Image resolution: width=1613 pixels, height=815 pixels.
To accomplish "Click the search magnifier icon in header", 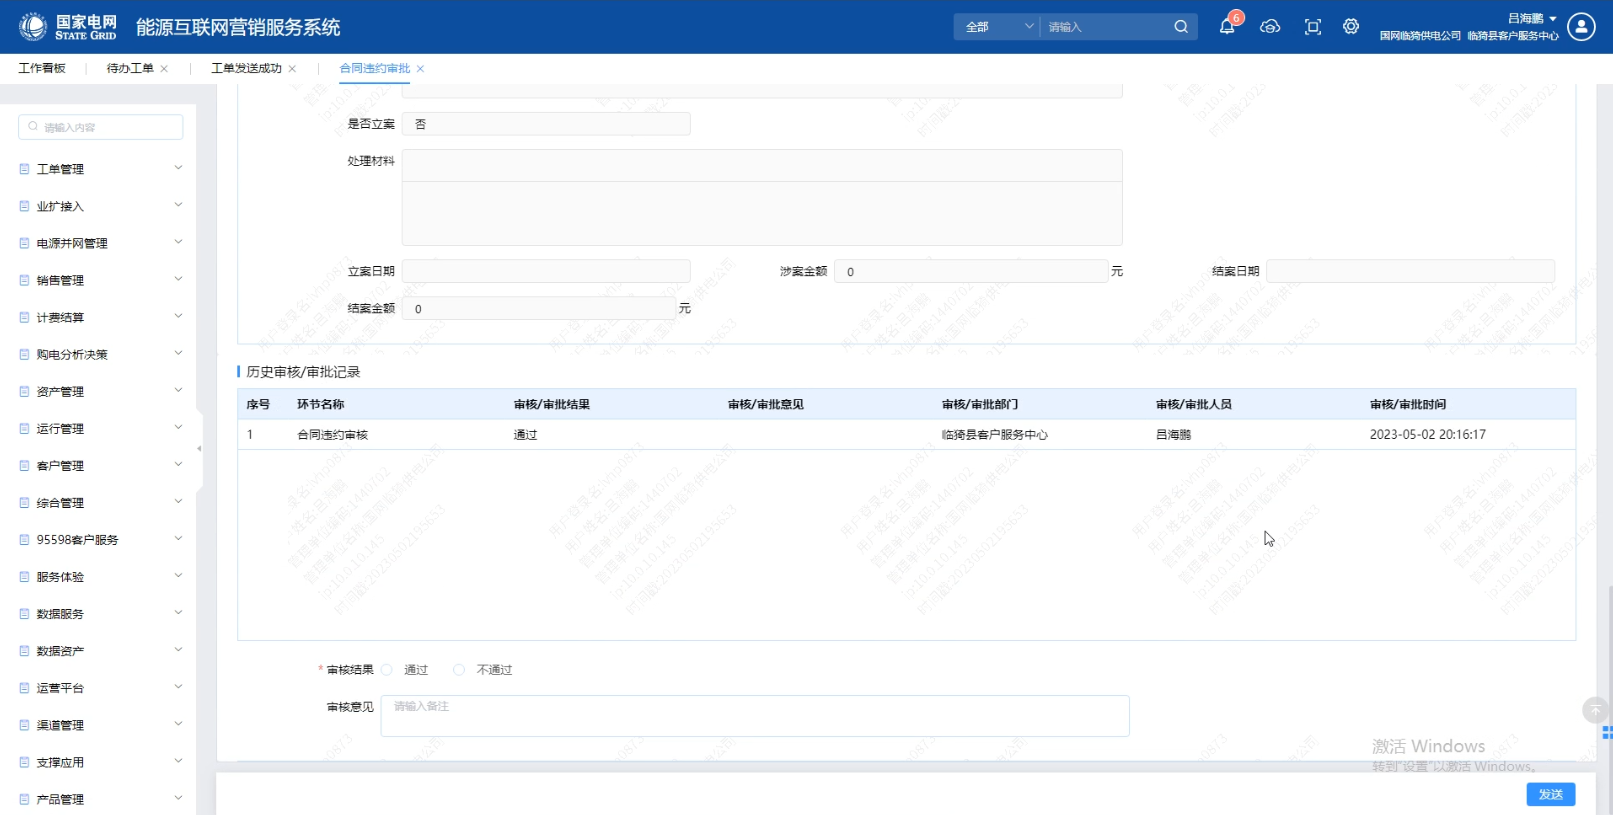I will coord(1181,27).
